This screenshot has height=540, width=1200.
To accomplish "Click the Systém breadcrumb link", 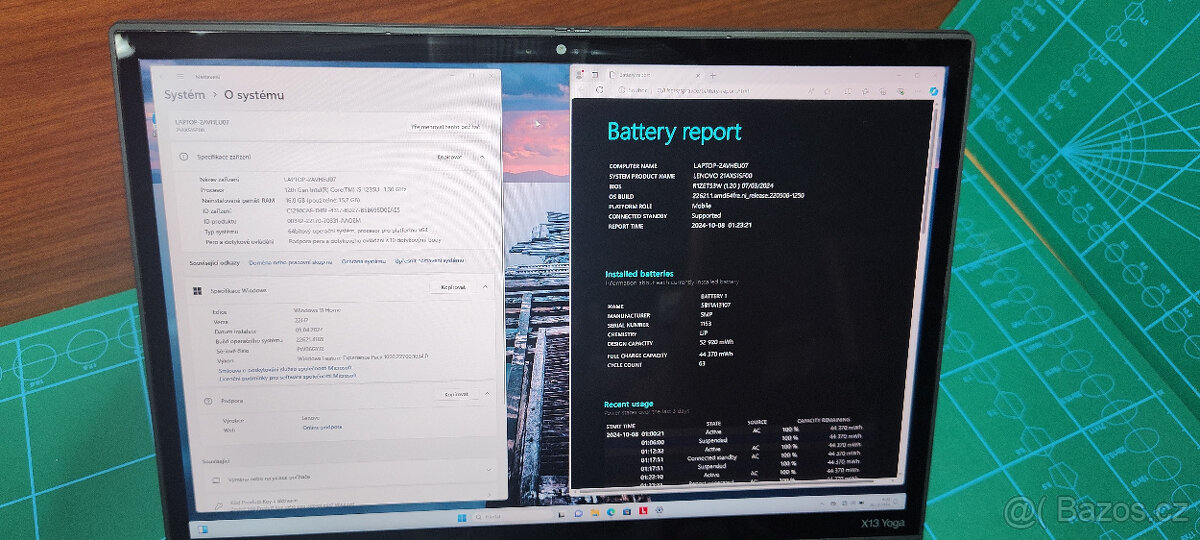I will click(186, 95).
